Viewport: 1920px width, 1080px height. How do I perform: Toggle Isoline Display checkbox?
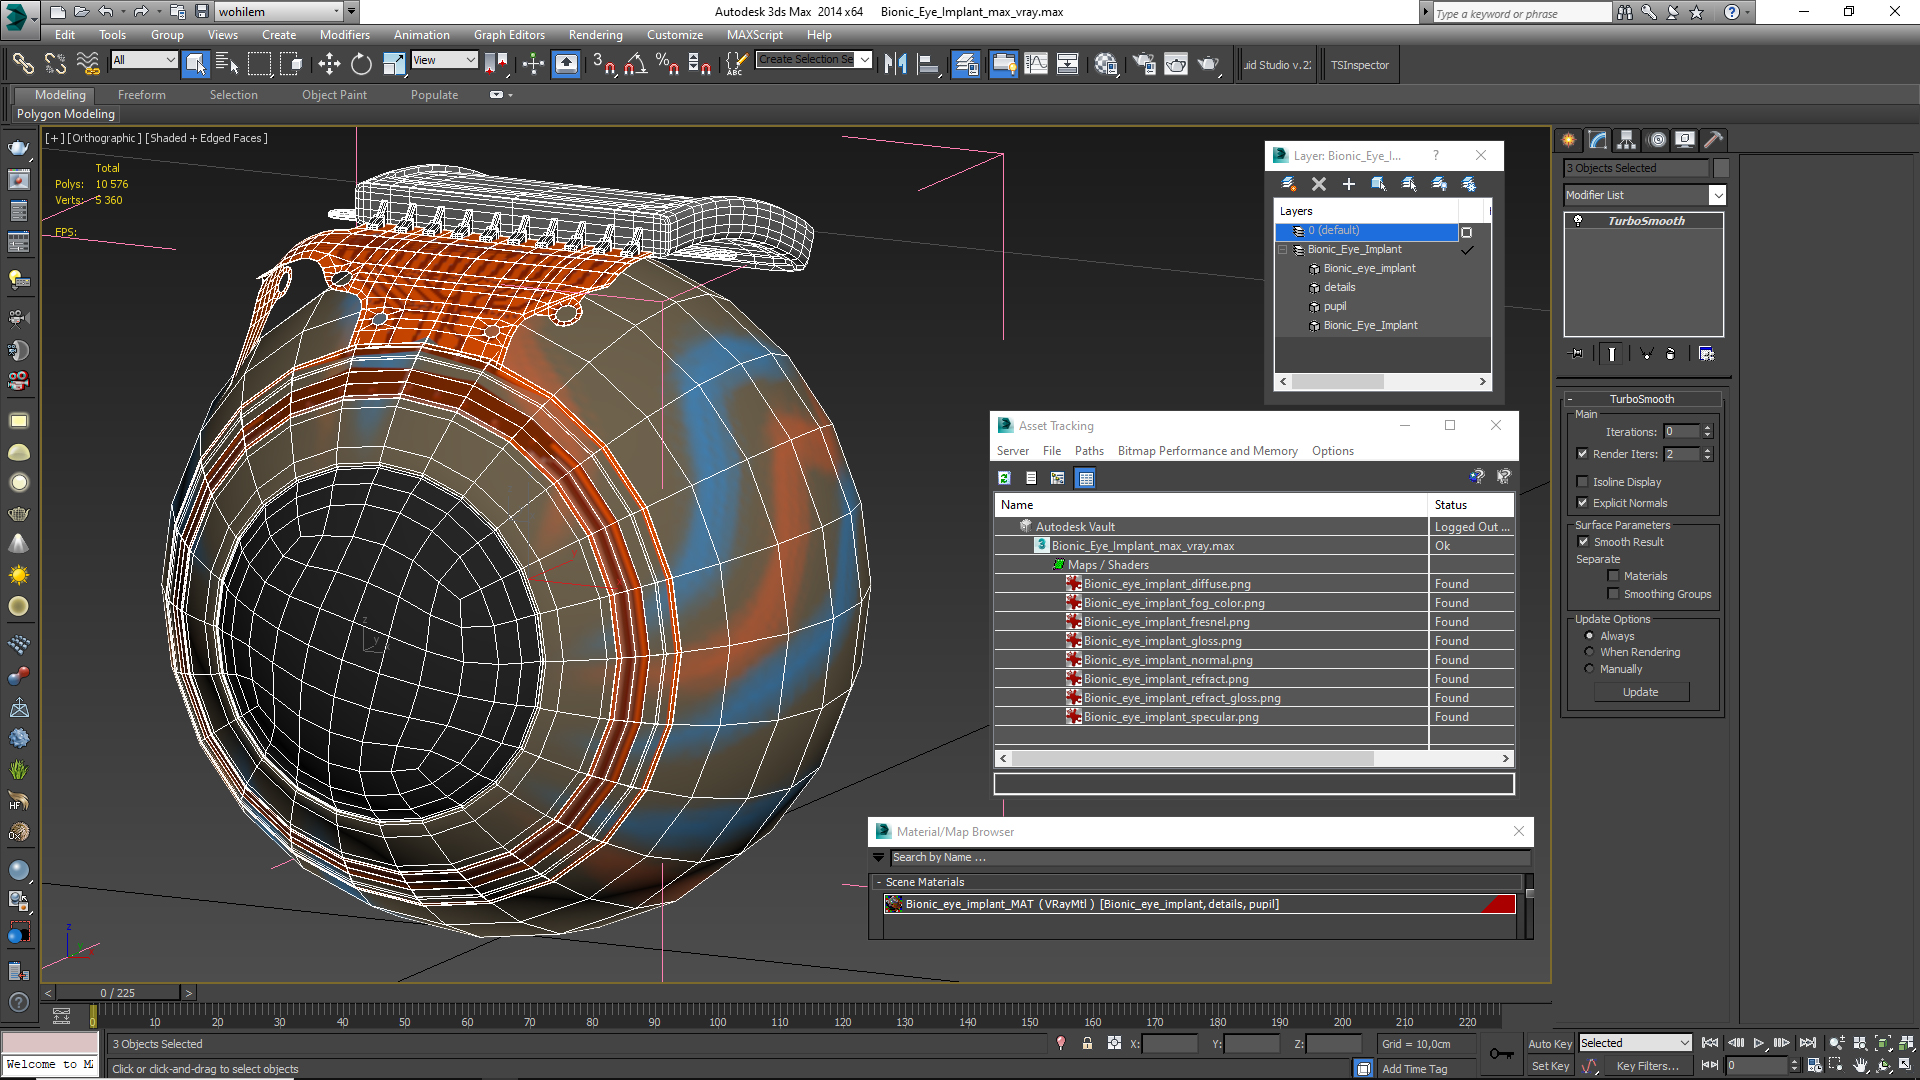click(x=1582, y=482)
